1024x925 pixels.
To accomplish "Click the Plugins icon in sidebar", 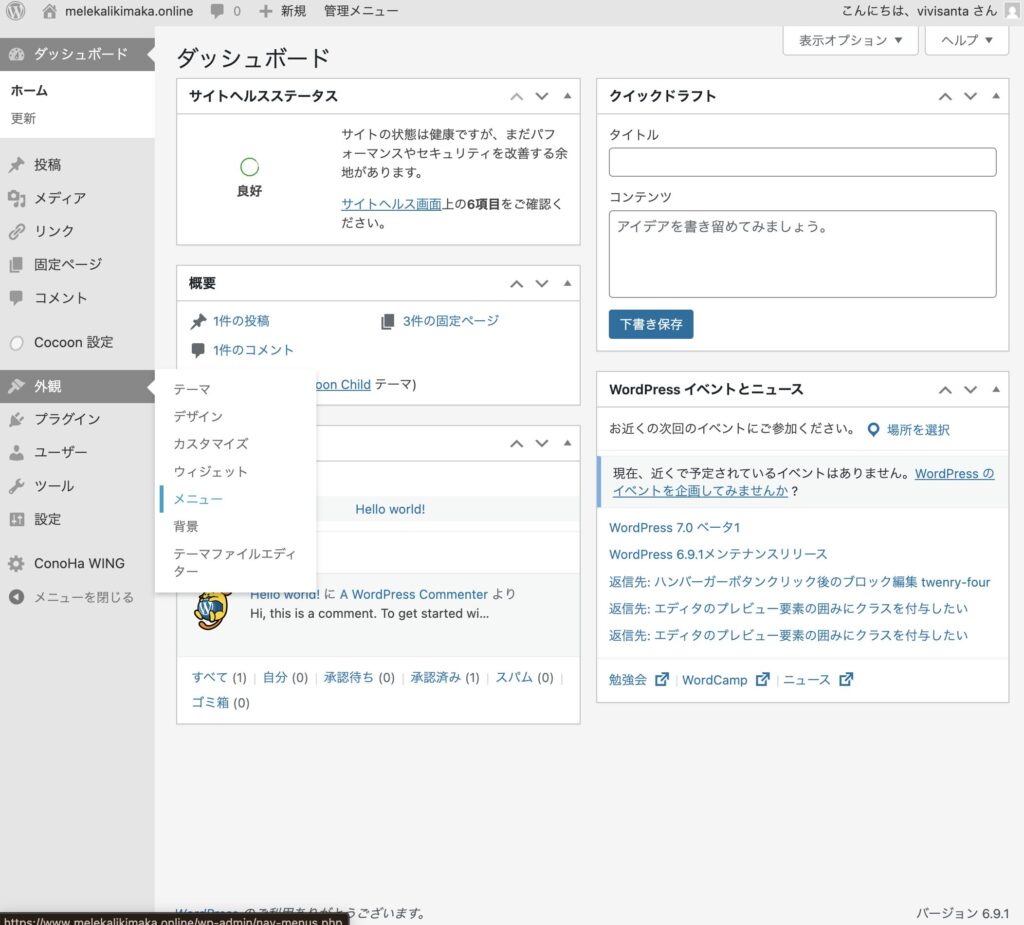I will click(16, 419).
